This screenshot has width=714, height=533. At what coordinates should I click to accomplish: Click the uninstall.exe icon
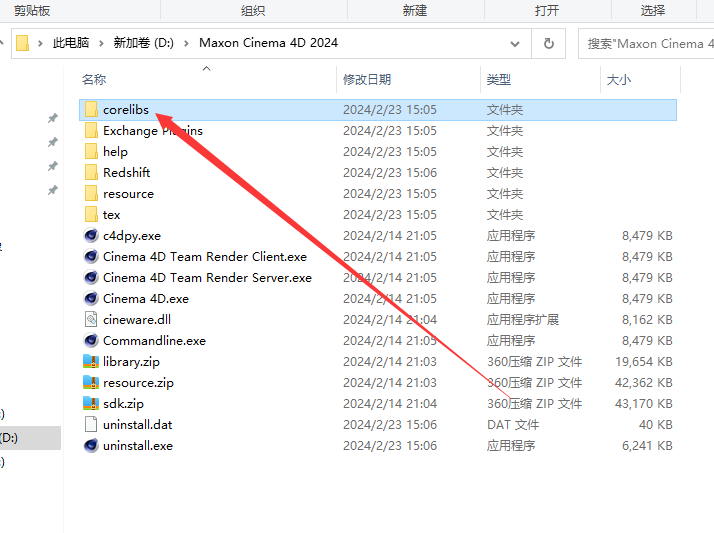tap(91, 445)
